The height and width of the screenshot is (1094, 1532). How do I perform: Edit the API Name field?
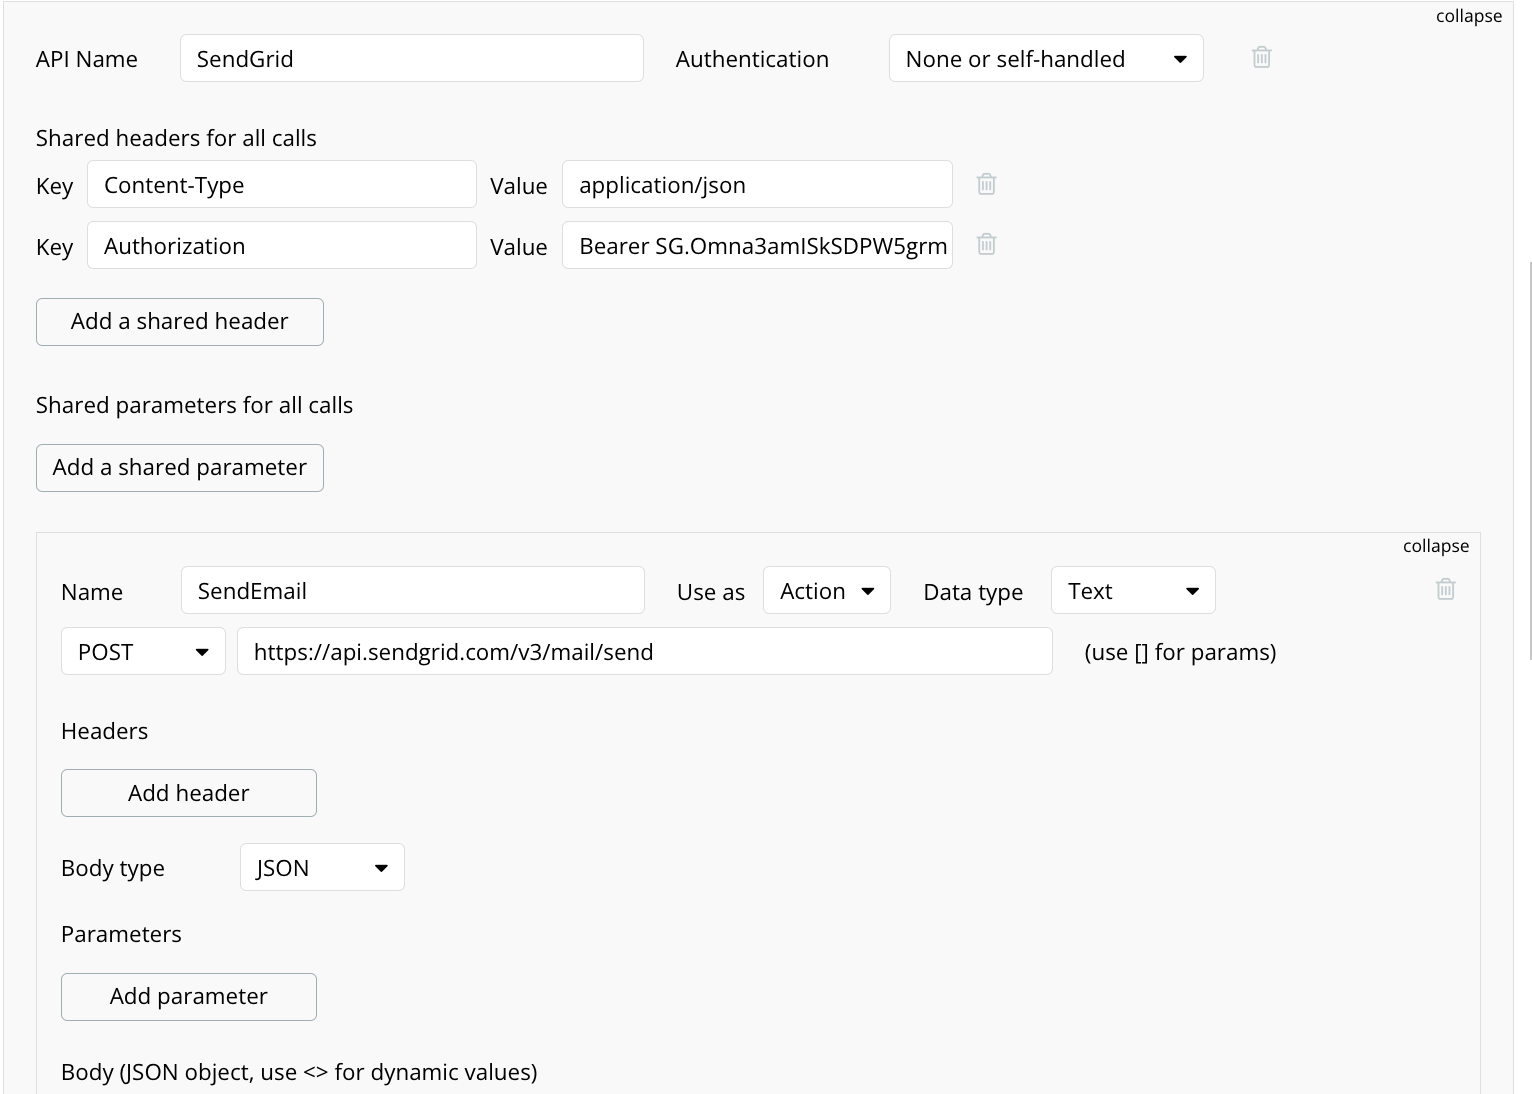pos(411,59)
